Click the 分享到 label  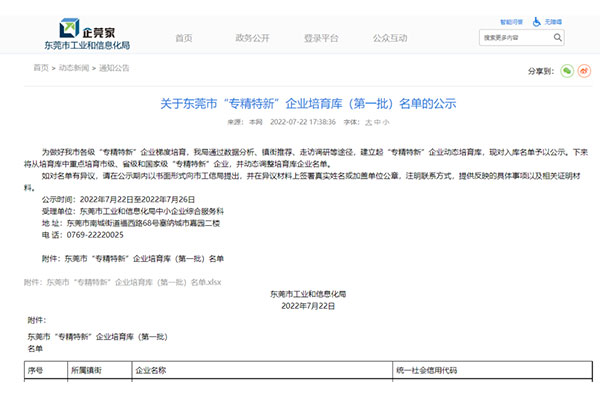[x=541, y=71]
